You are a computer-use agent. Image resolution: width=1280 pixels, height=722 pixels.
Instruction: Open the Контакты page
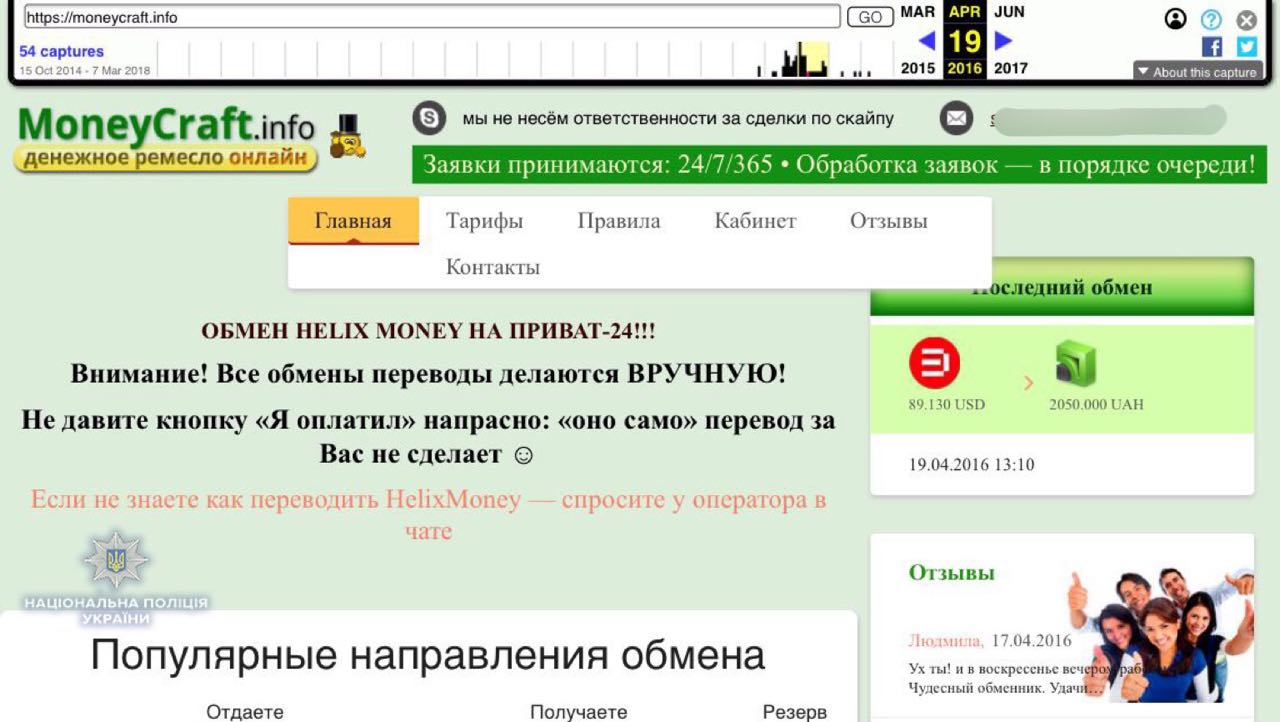493,266
